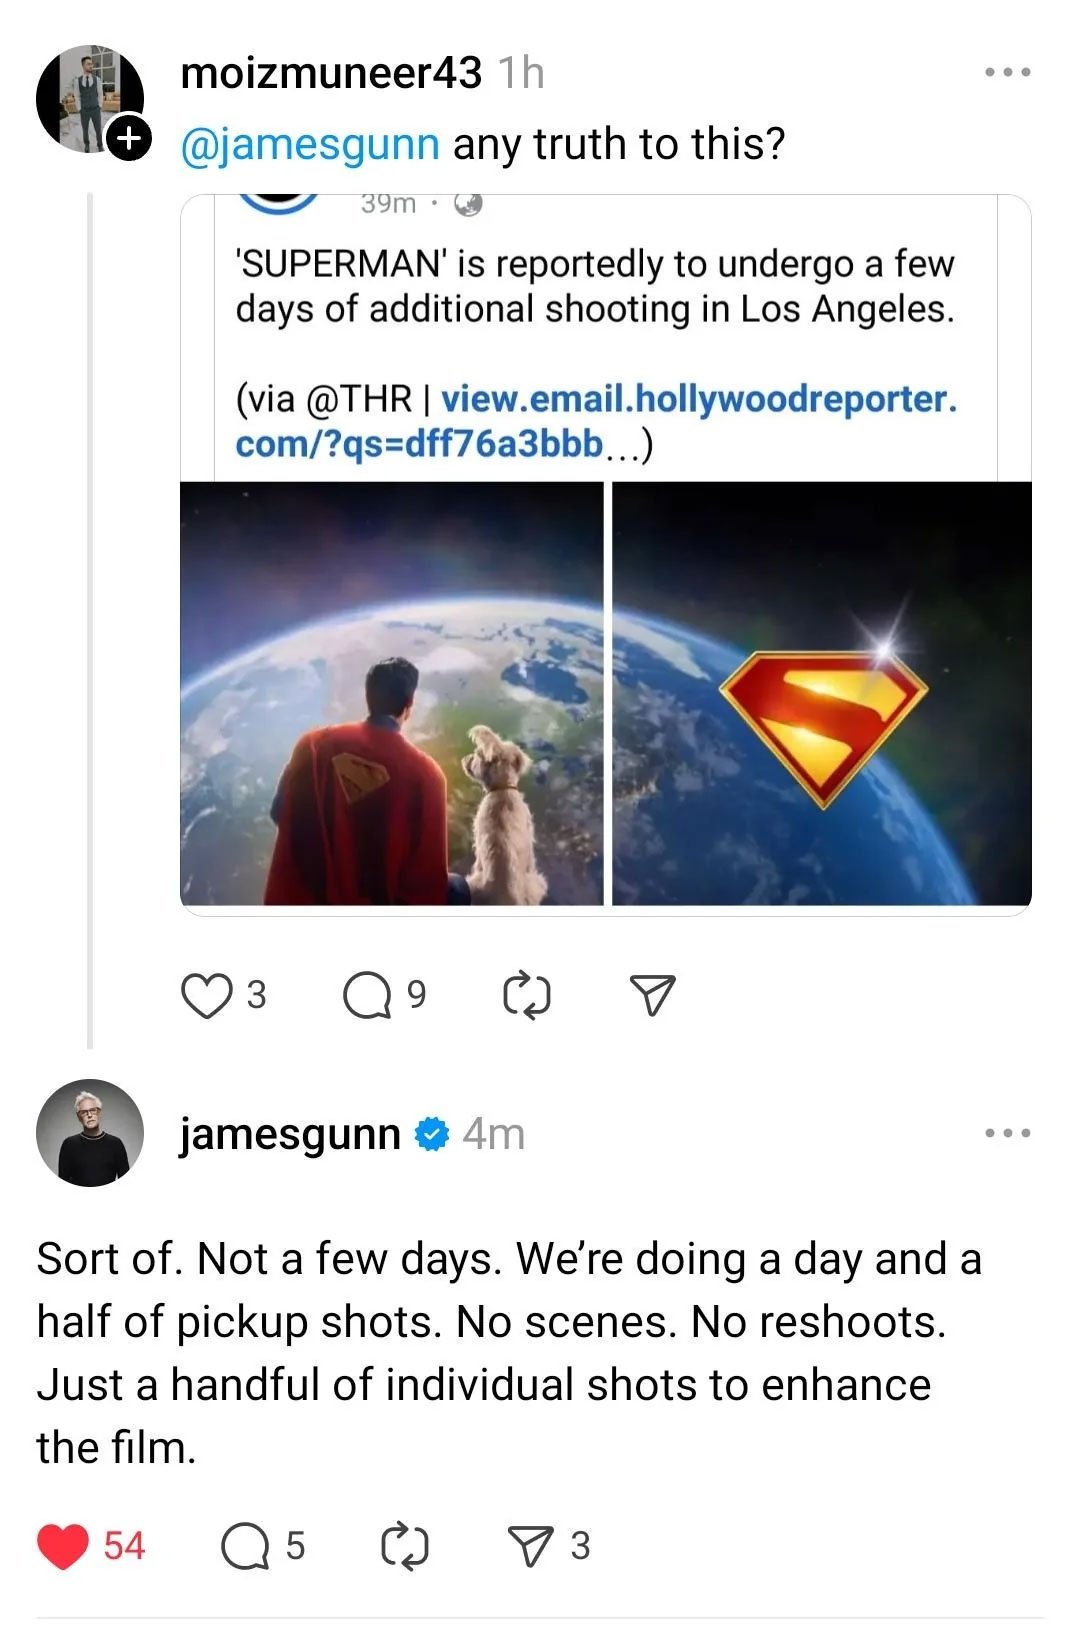The width and height of the screenshot is (1080, 1645).
Task: View jamesgunn's profile avatar
Action: click(90, 1140)
